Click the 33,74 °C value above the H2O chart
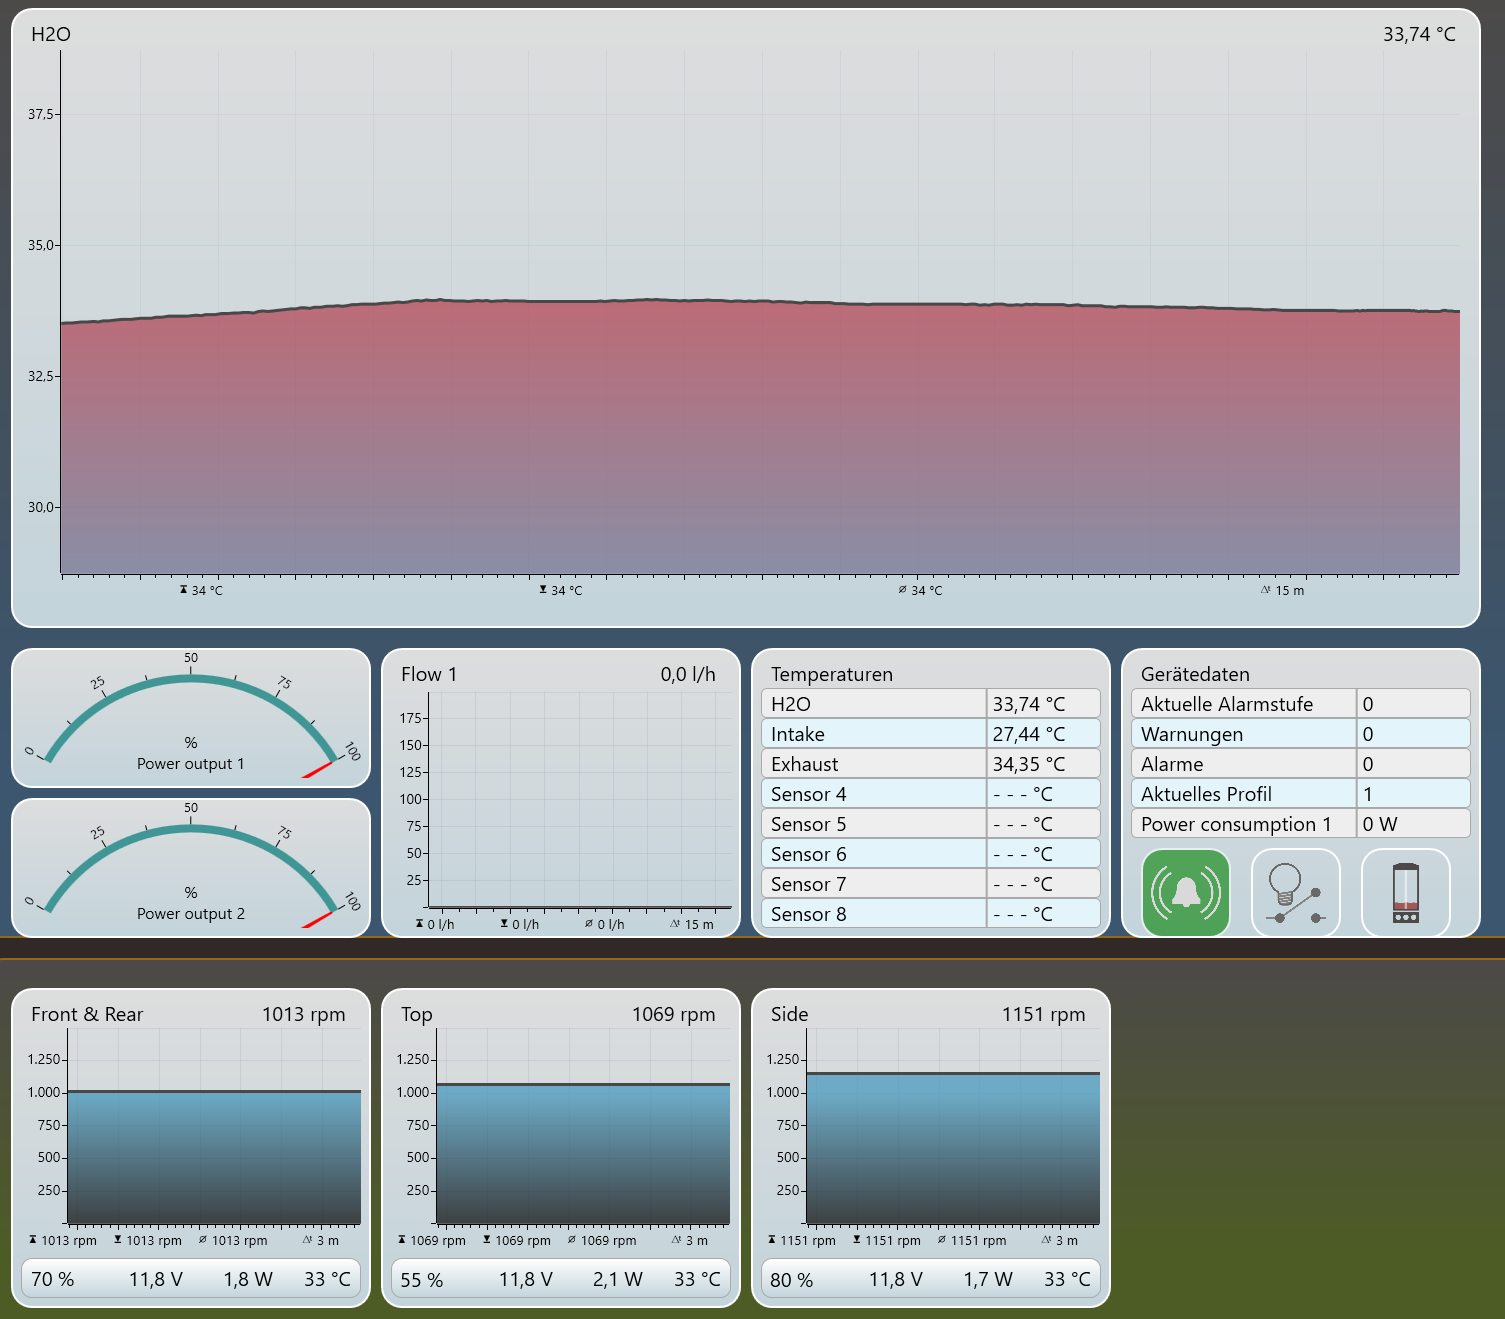Screen dimensions: 1505x1319 coord(1419,34)
